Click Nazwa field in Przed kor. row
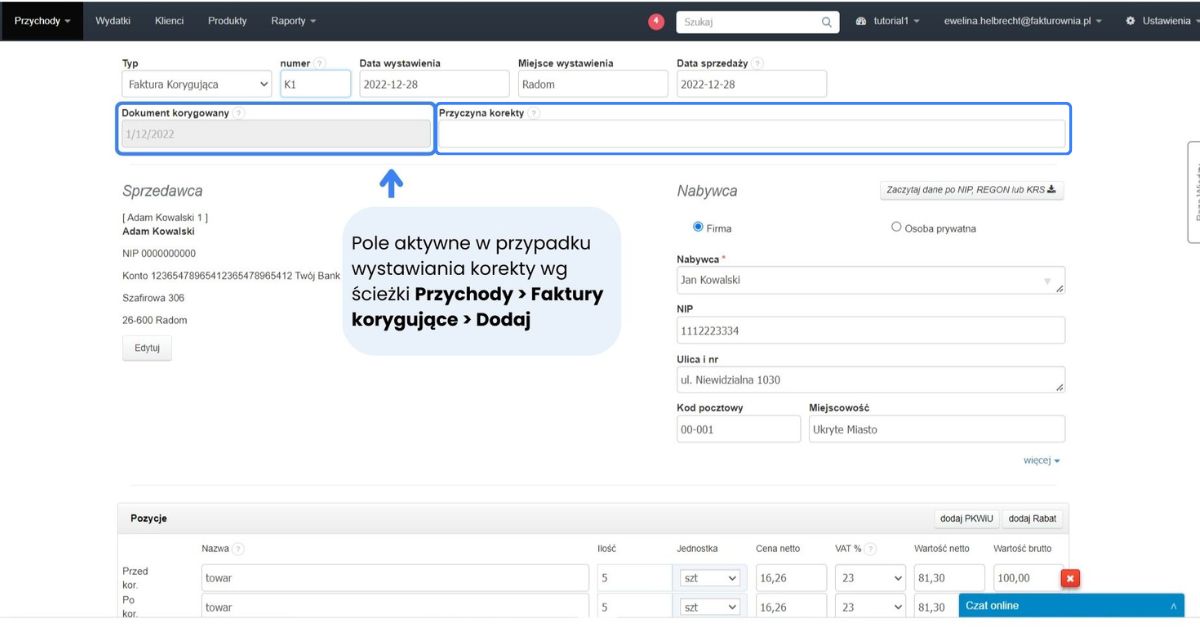The image size is (1200, 630). 395,578
